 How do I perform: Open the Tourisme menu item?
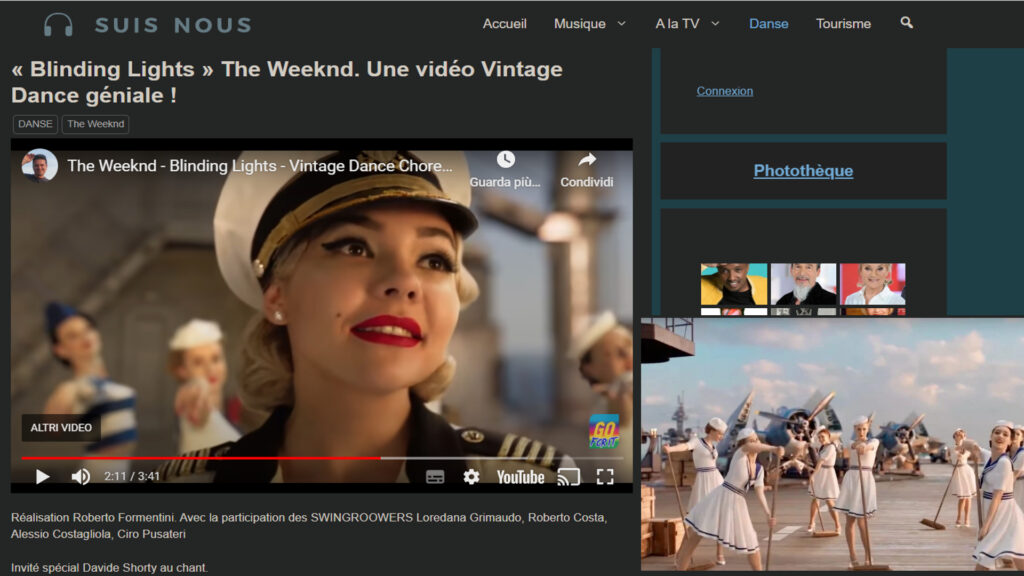pos(843,24)
